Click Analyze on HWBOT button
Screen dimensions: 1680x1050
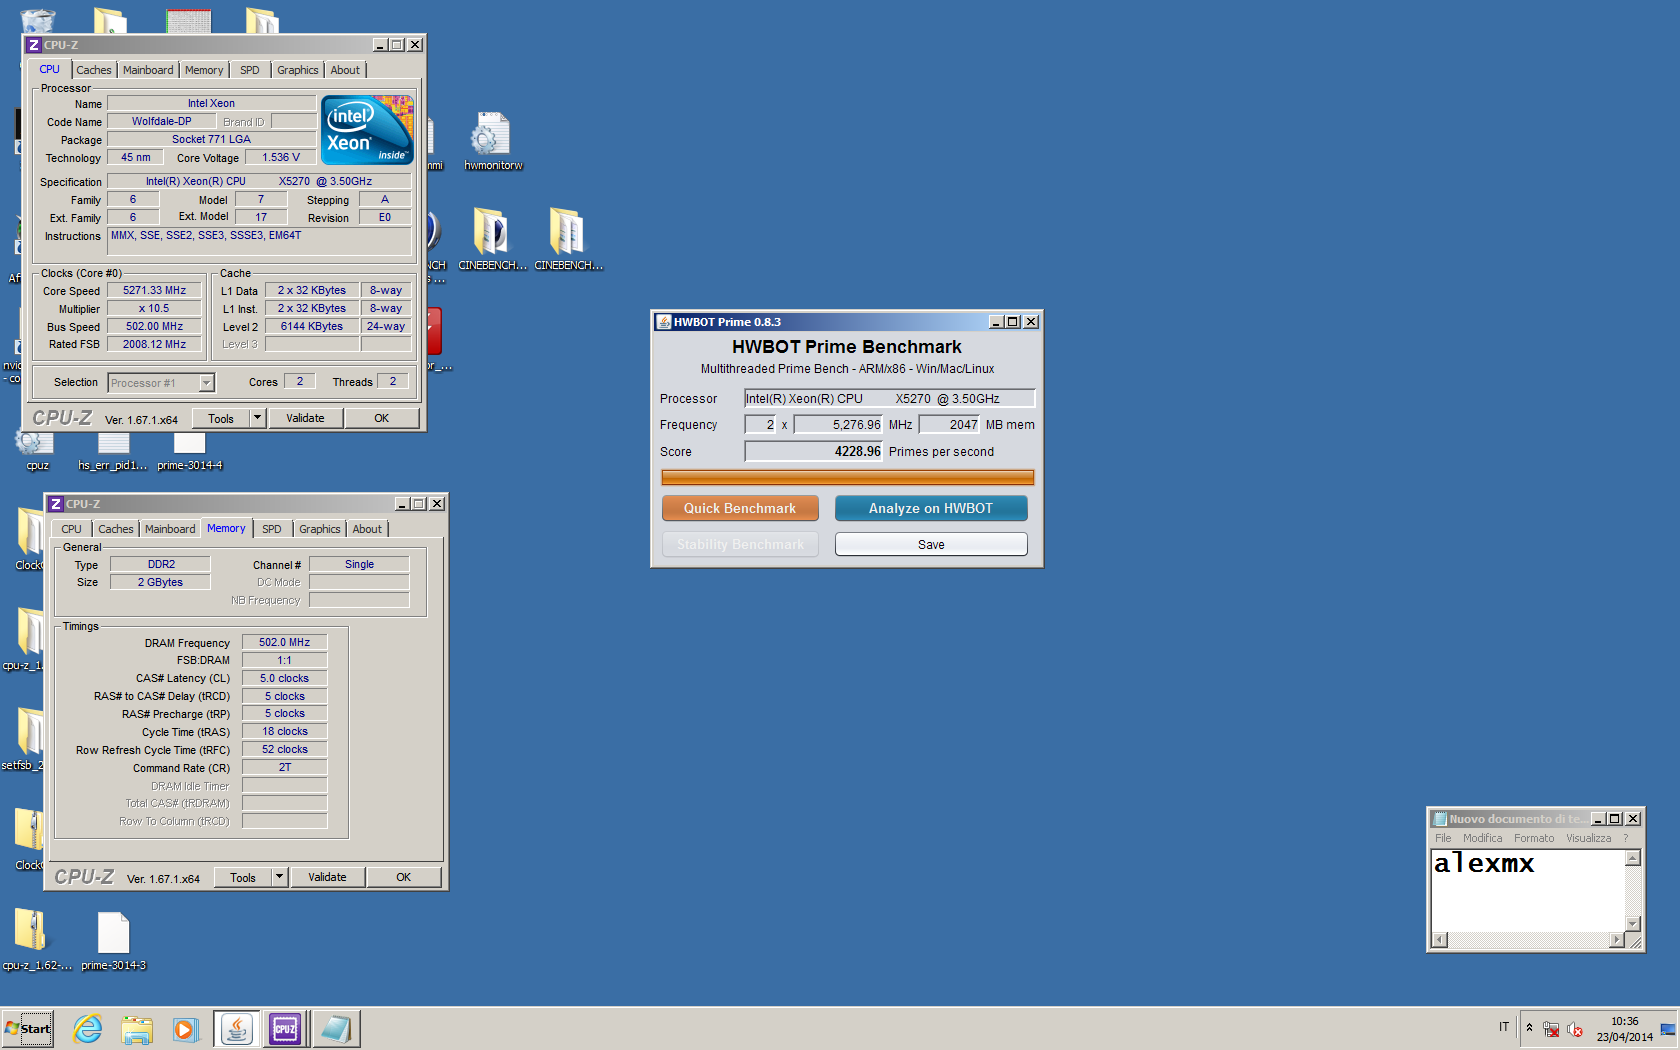931,508
